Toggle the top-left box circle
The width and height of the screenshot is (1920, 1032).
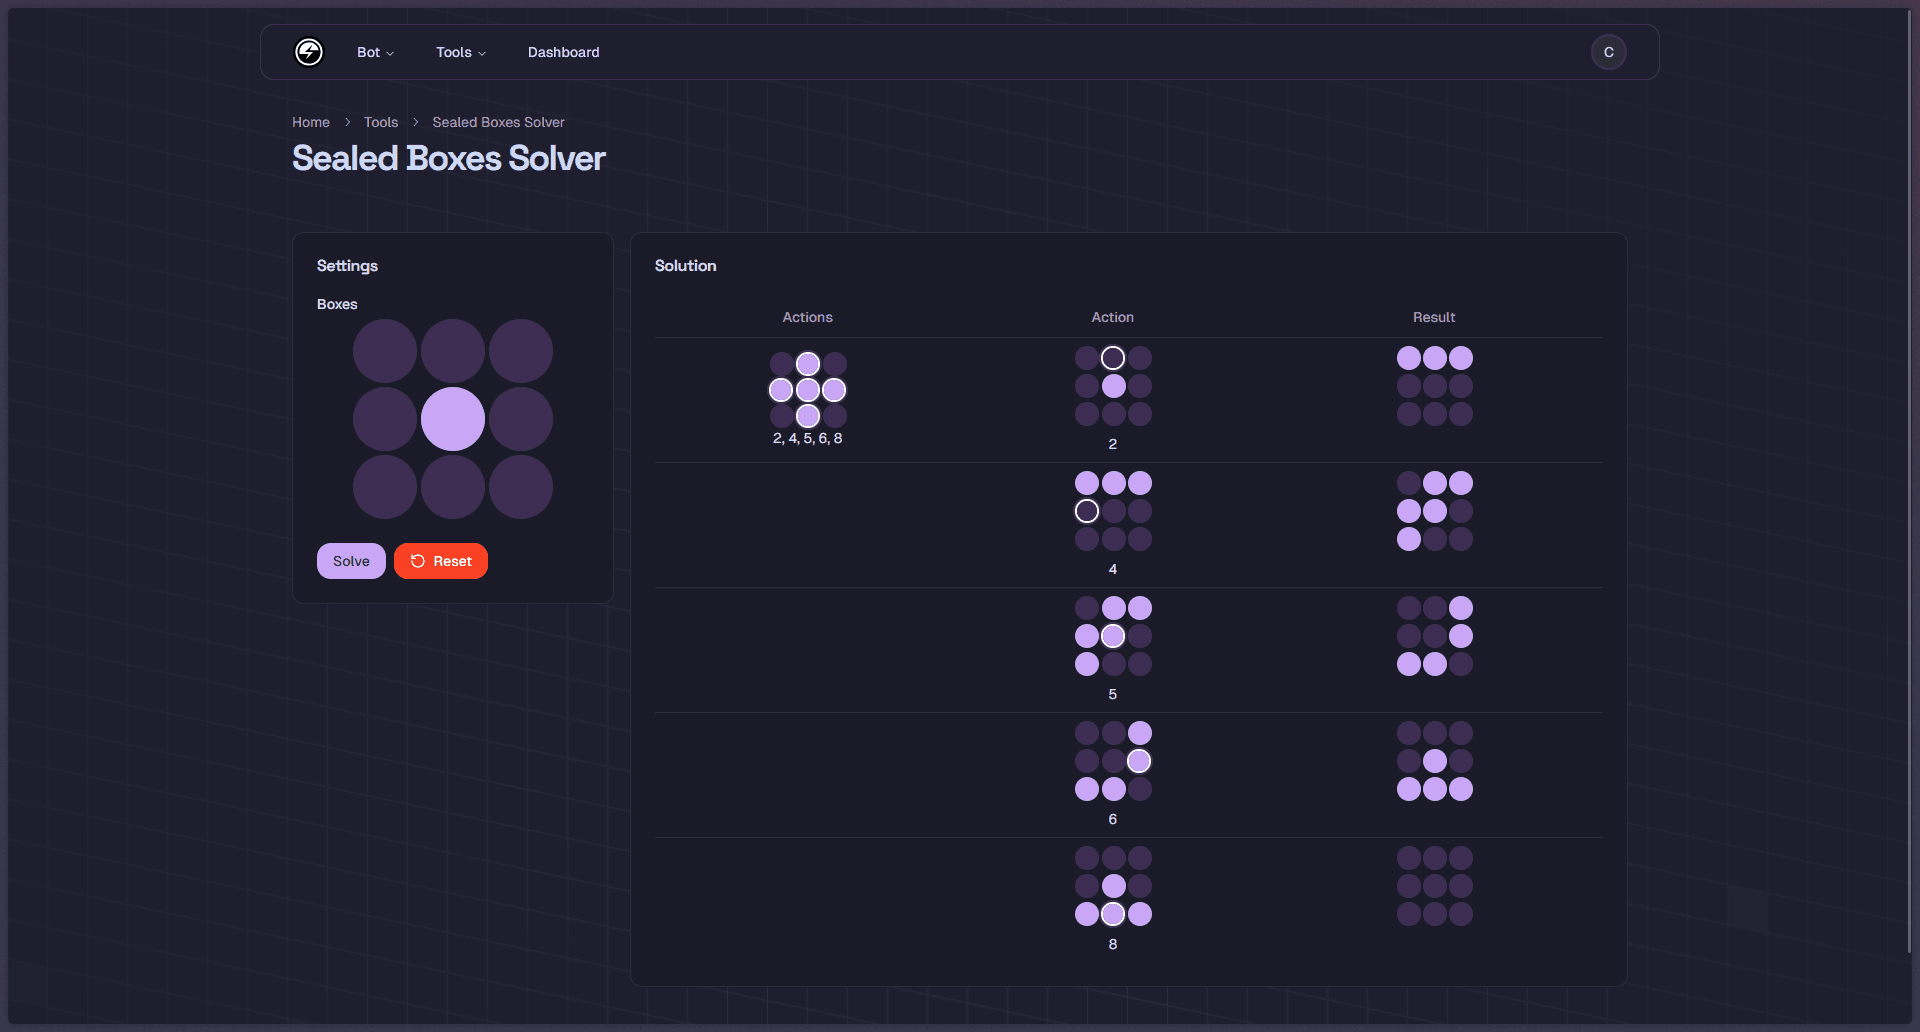(x=384, y=351)
